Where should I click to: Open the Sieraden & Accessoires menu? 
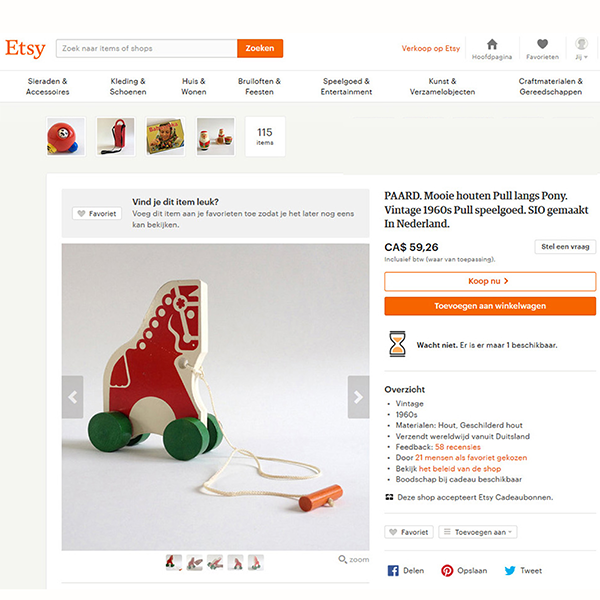tap(48, 87)
